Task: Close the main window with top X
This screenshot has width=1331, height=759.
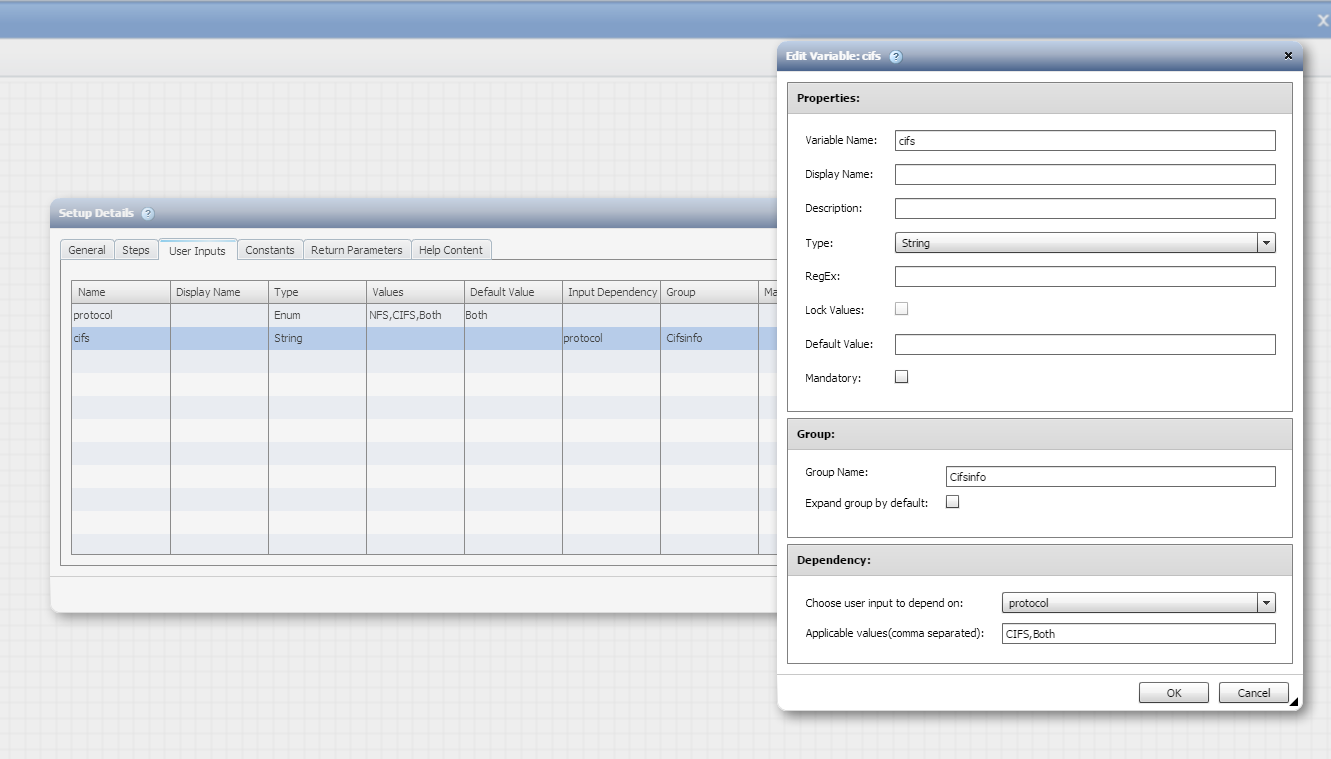Action: point(1323,21)
